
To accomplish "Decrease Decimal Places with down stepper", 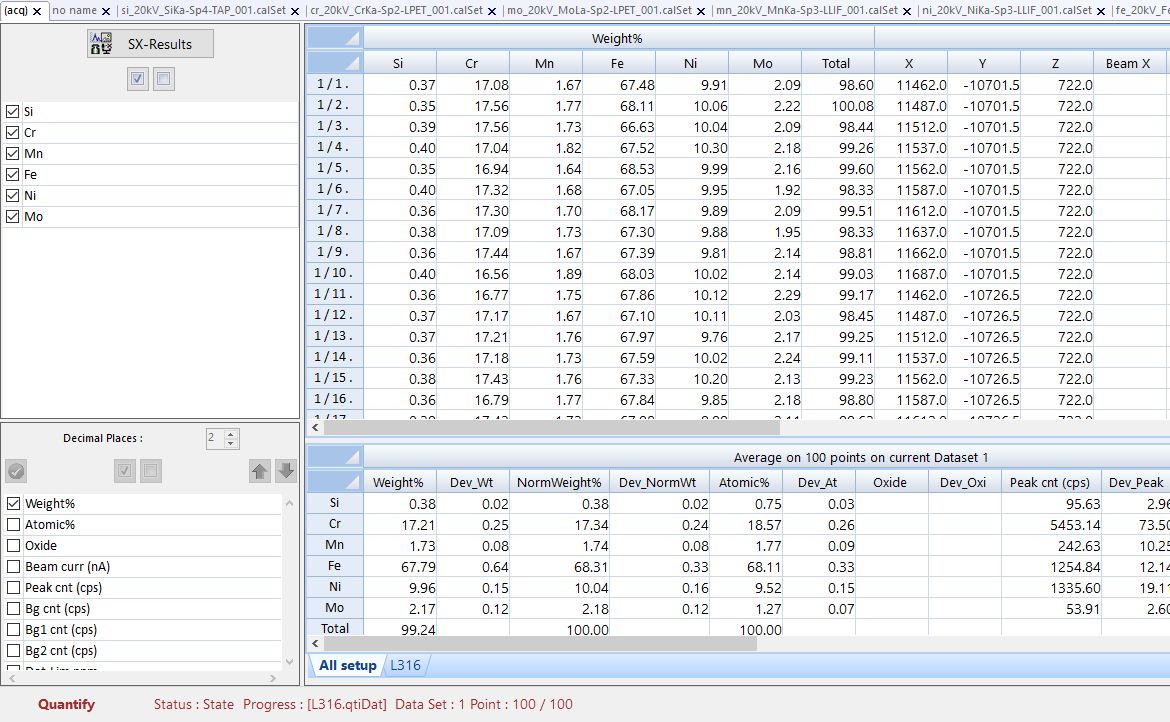I will click(232, 442).
